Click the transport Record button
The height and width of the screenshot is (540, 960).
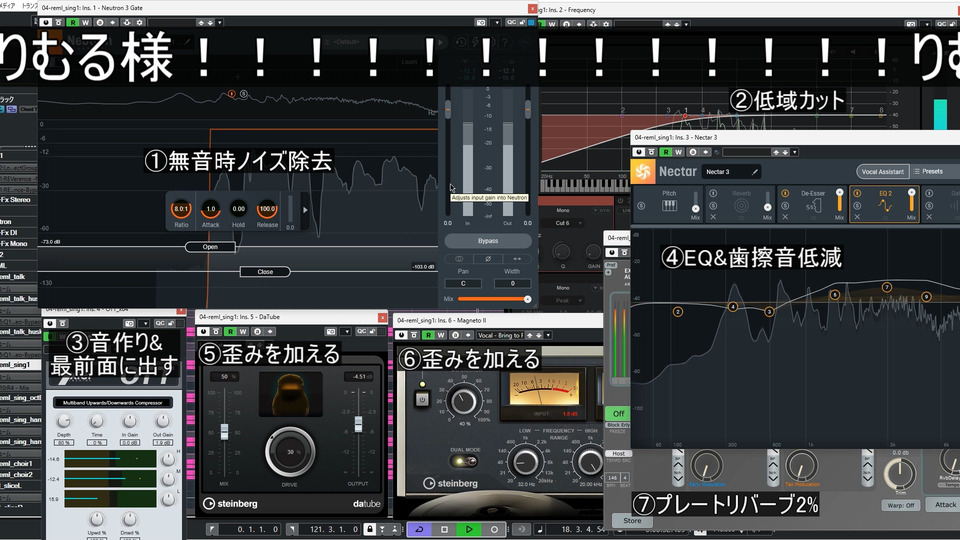494,529
